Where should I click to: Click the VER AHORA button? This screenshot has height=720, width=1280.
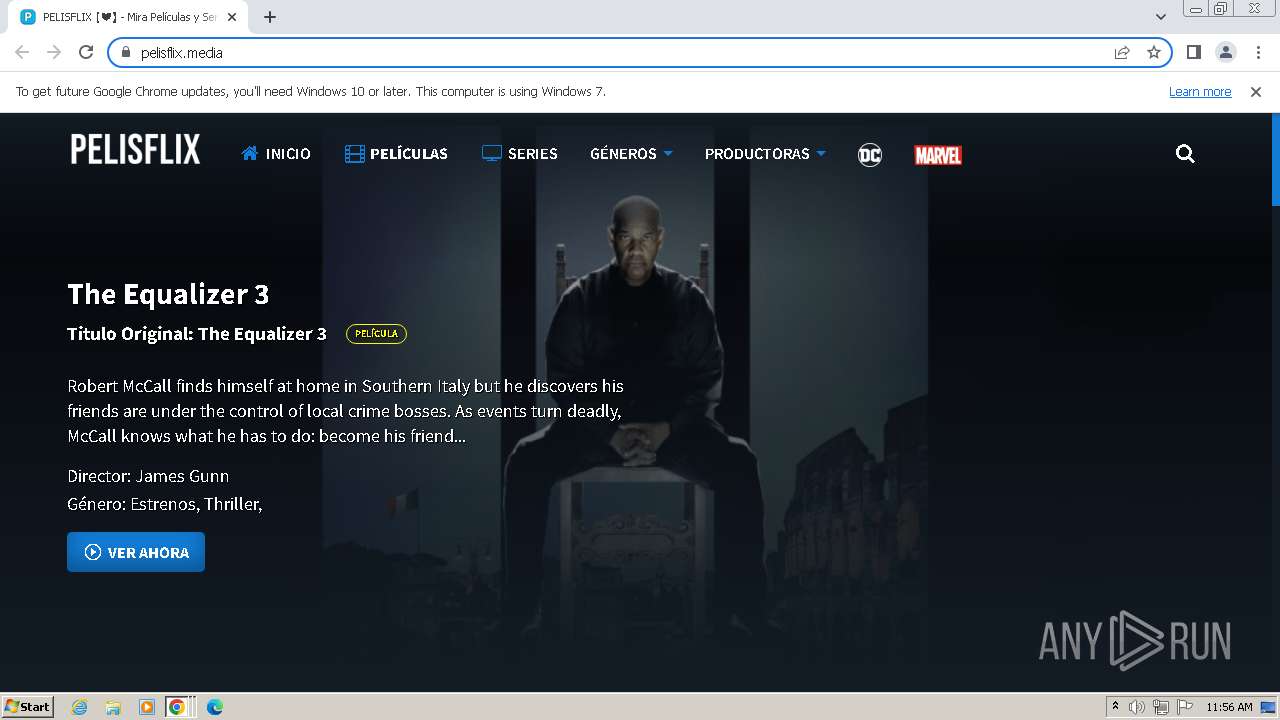point(136,552)
